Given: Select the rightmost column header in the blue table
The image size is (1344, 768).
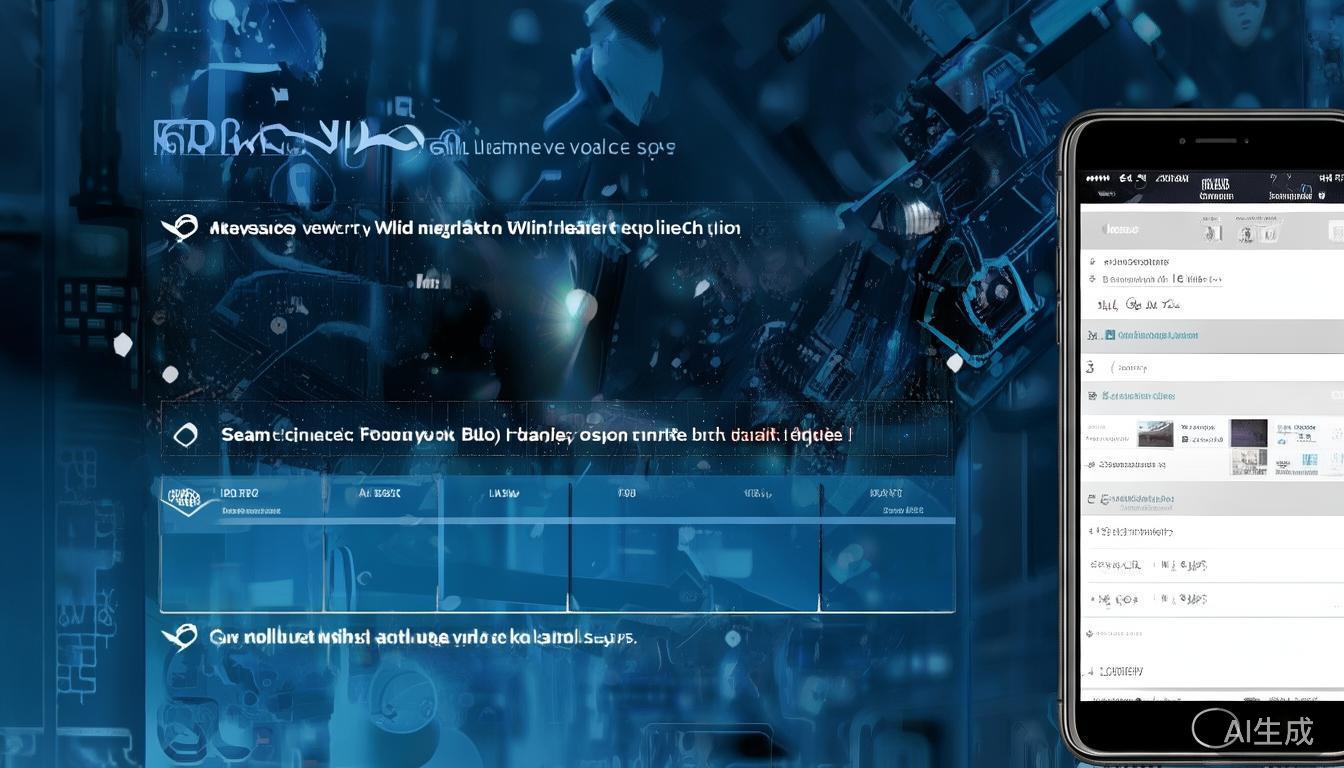Looking at the screenshot, I should click(886, 493).
